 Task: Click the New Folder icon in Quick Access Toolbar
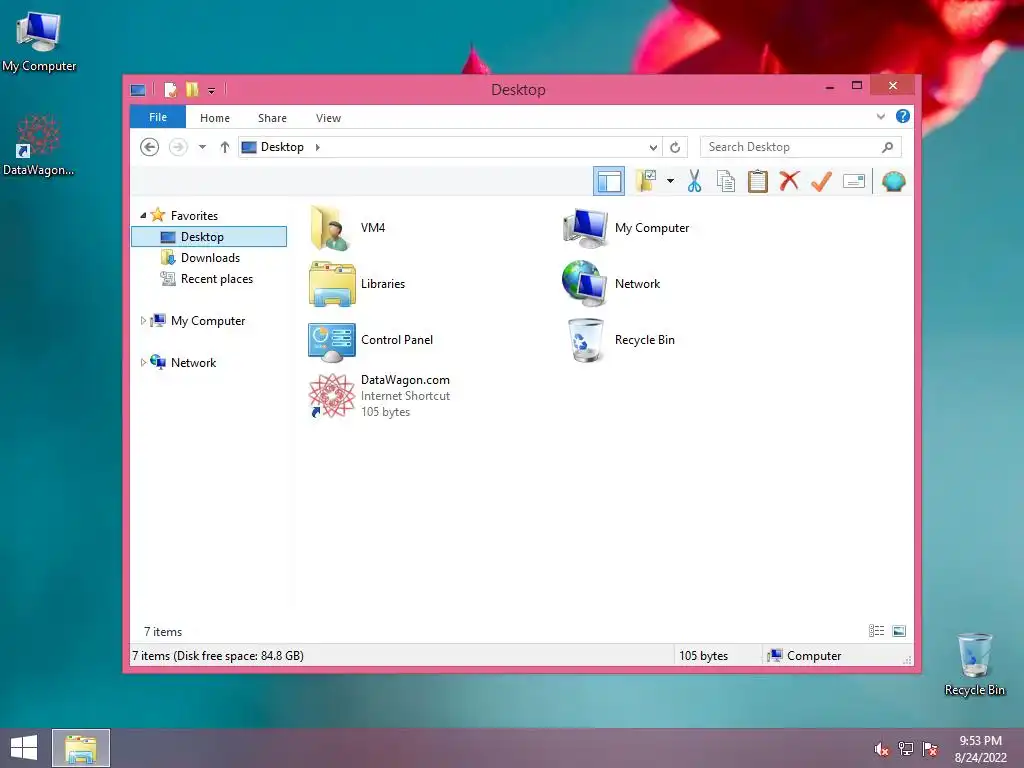[192, 89]
